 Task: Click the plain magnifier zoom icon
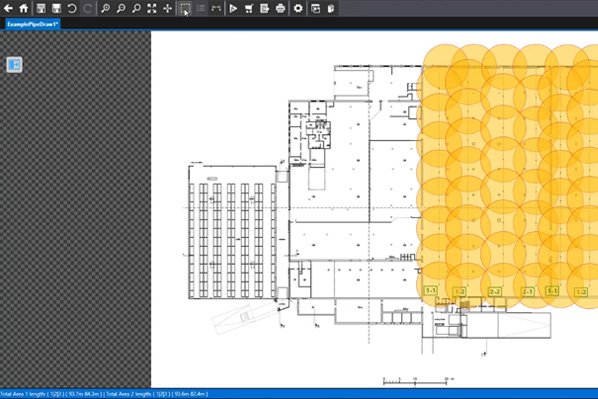pyautogui.click(x=136, y=8)
